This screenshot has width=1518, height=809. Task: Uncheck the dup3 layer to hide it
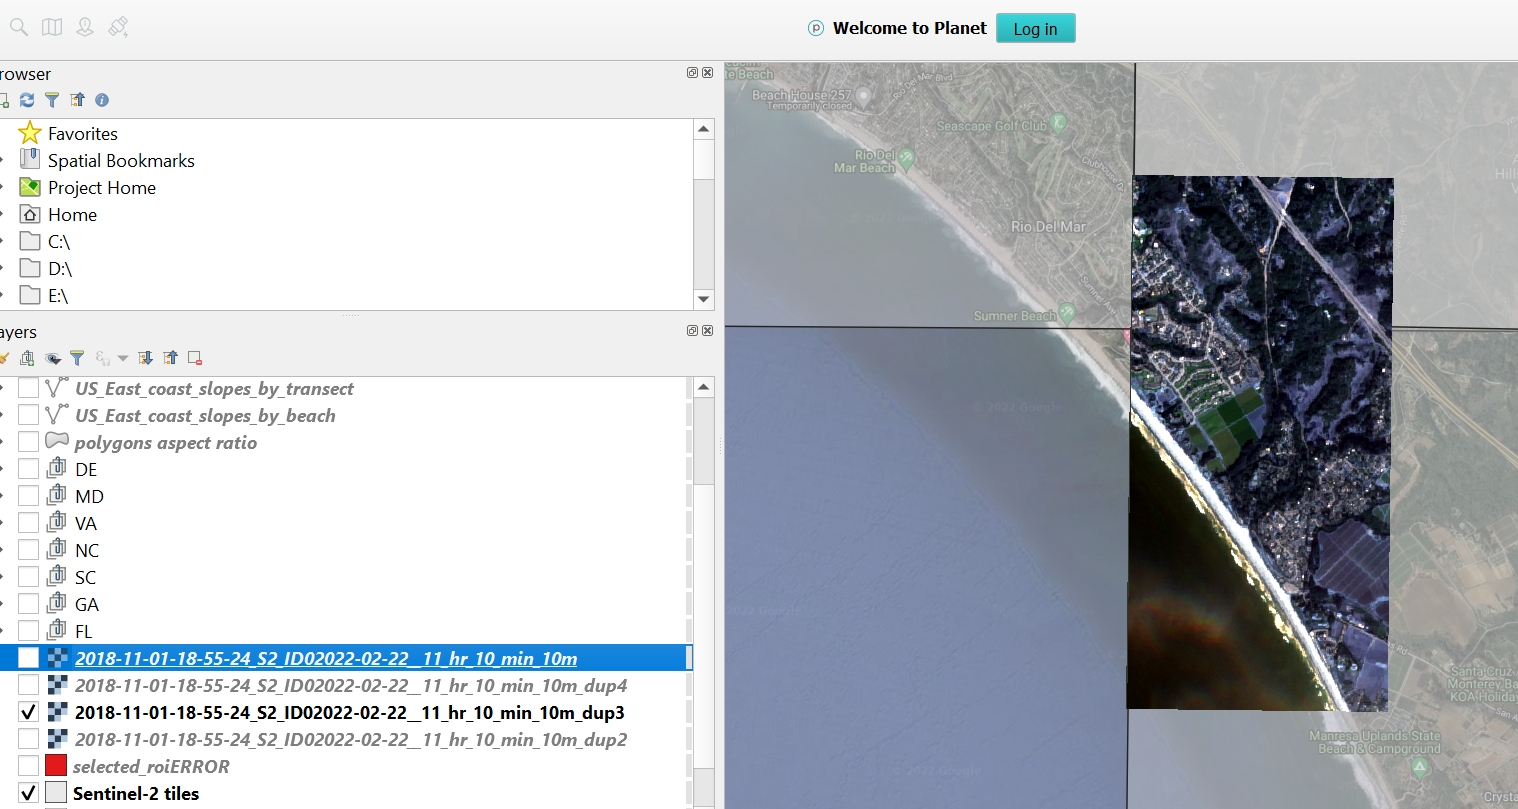(x=28, y=712)
